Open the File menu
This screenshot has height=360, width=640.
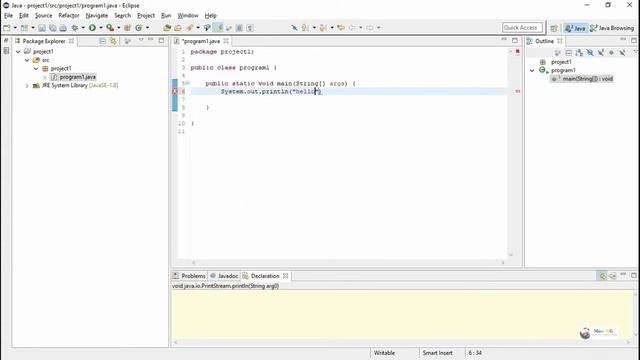(8, 16)
